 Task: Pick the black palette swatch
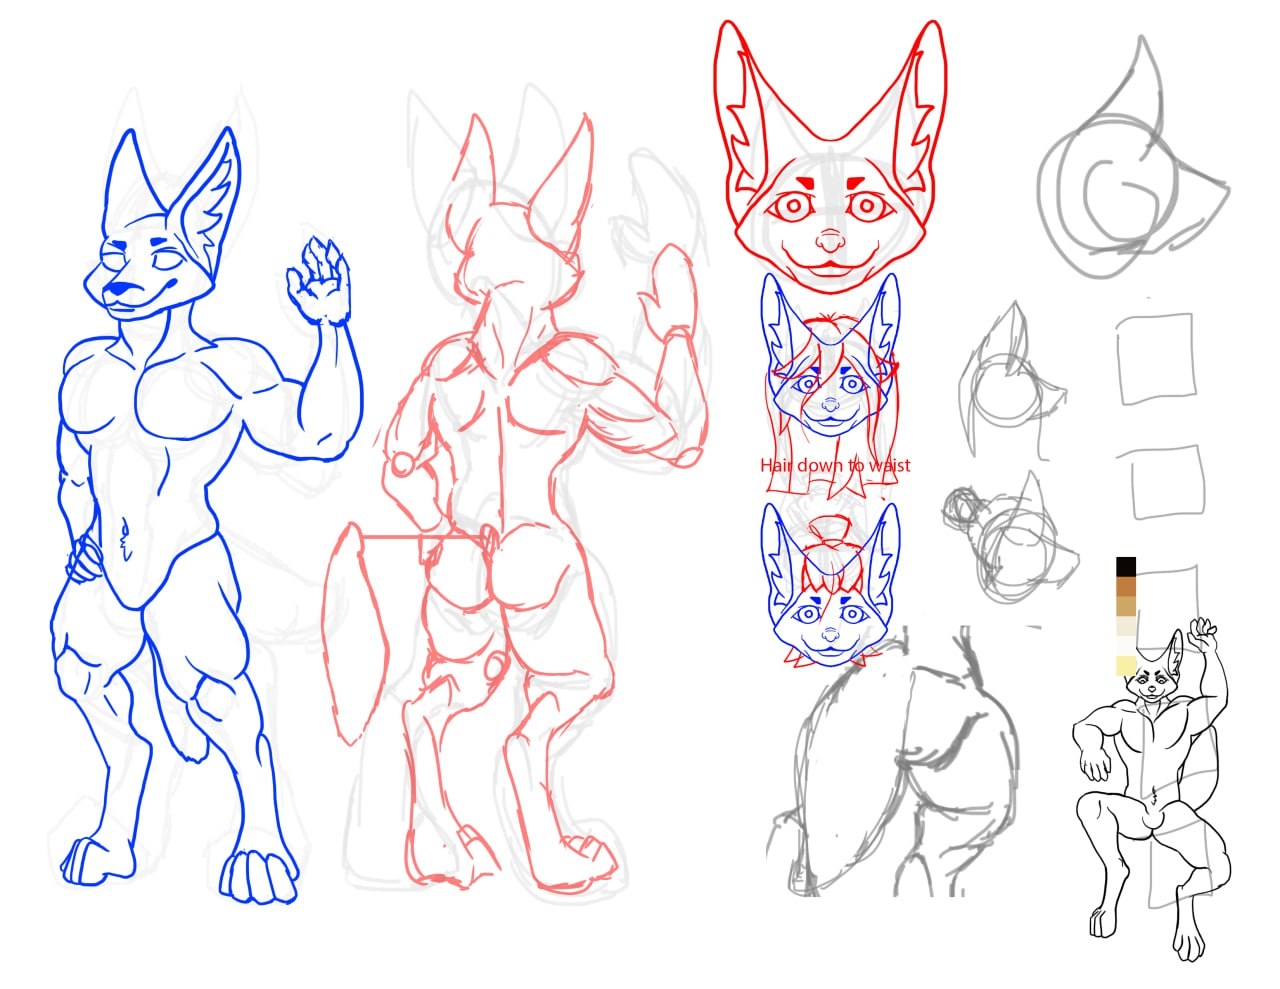1126,567
